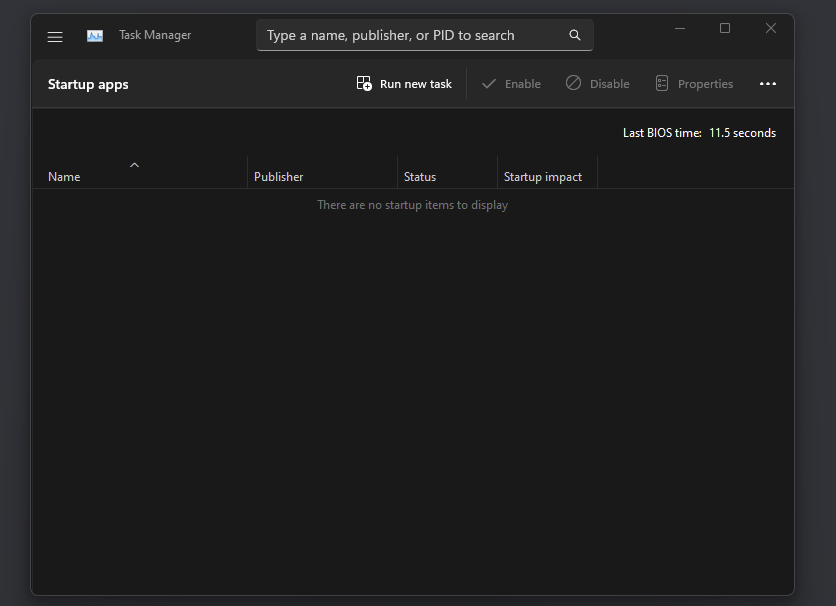The width and height of the screenshot is (836, 606).
Task: Minimize the Task Manager window
Action: click(x=680, y=28)
